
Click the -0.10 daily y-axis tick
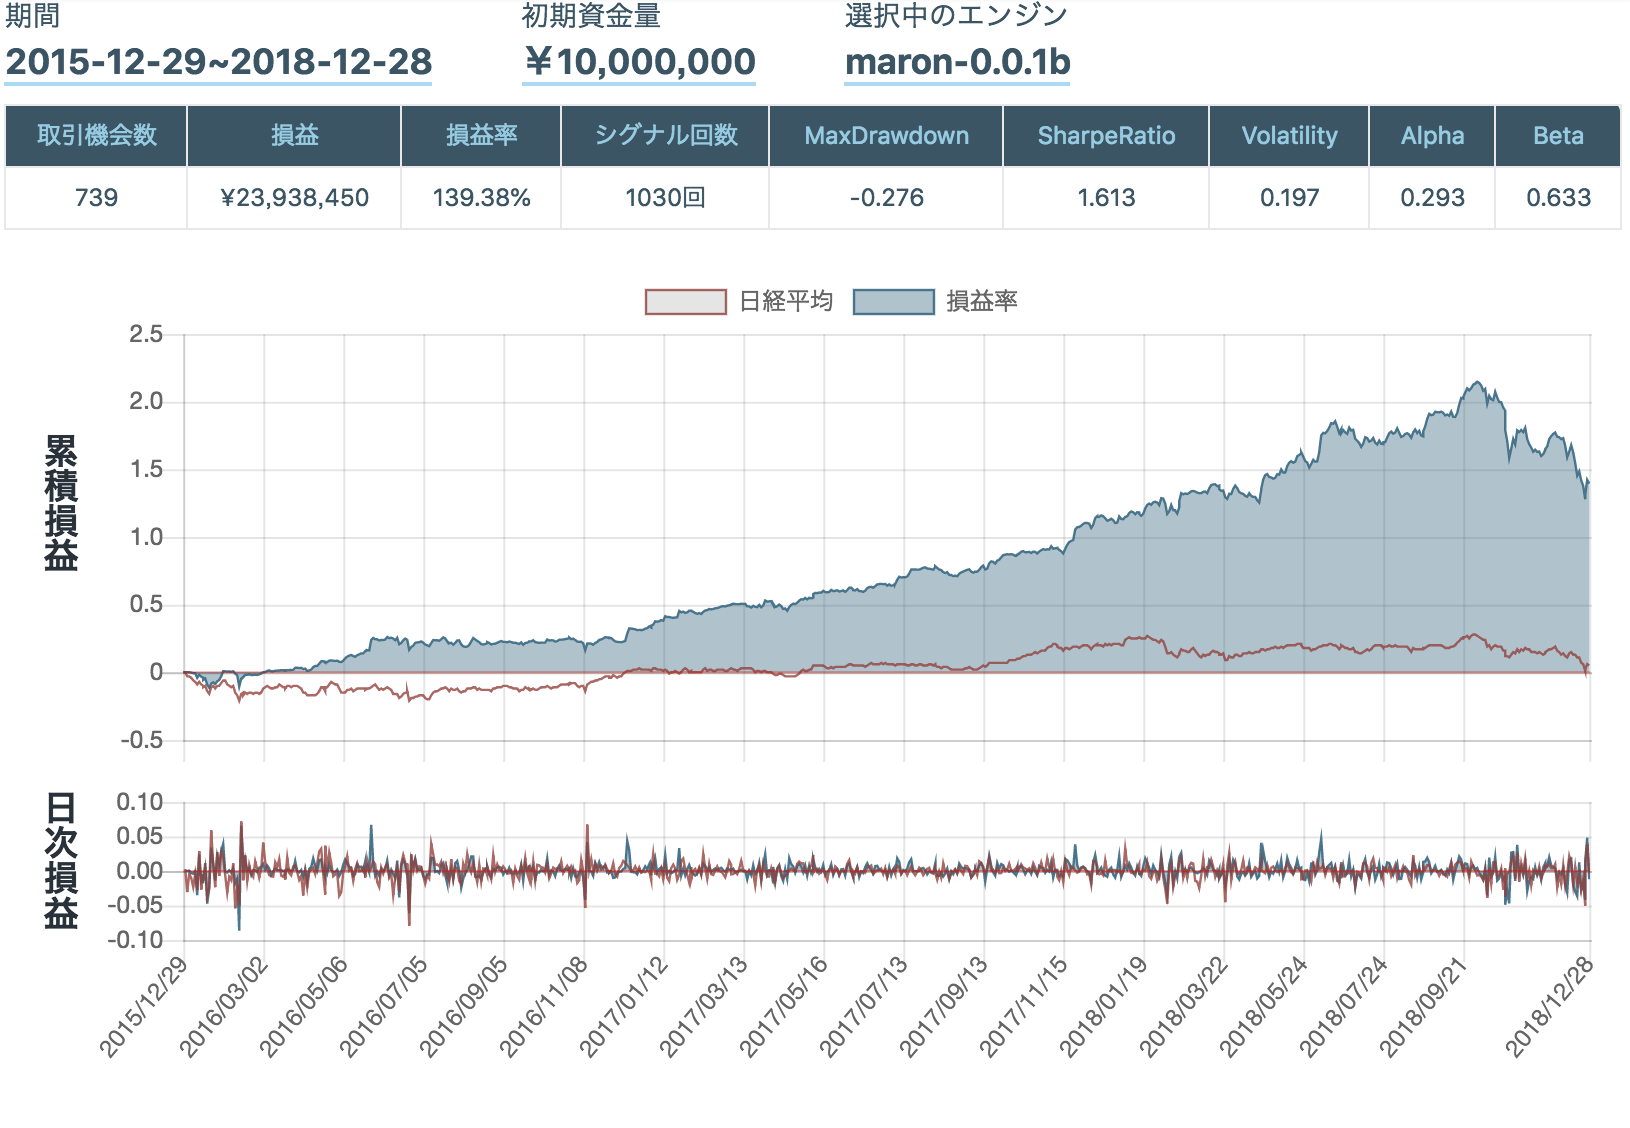tap(136, 940)
